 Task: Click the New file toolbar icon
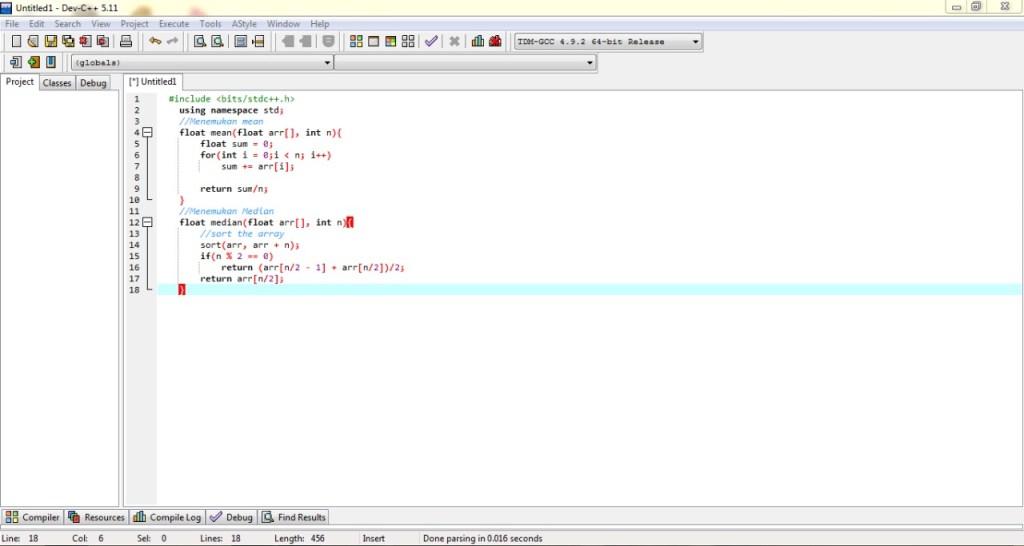16,41
